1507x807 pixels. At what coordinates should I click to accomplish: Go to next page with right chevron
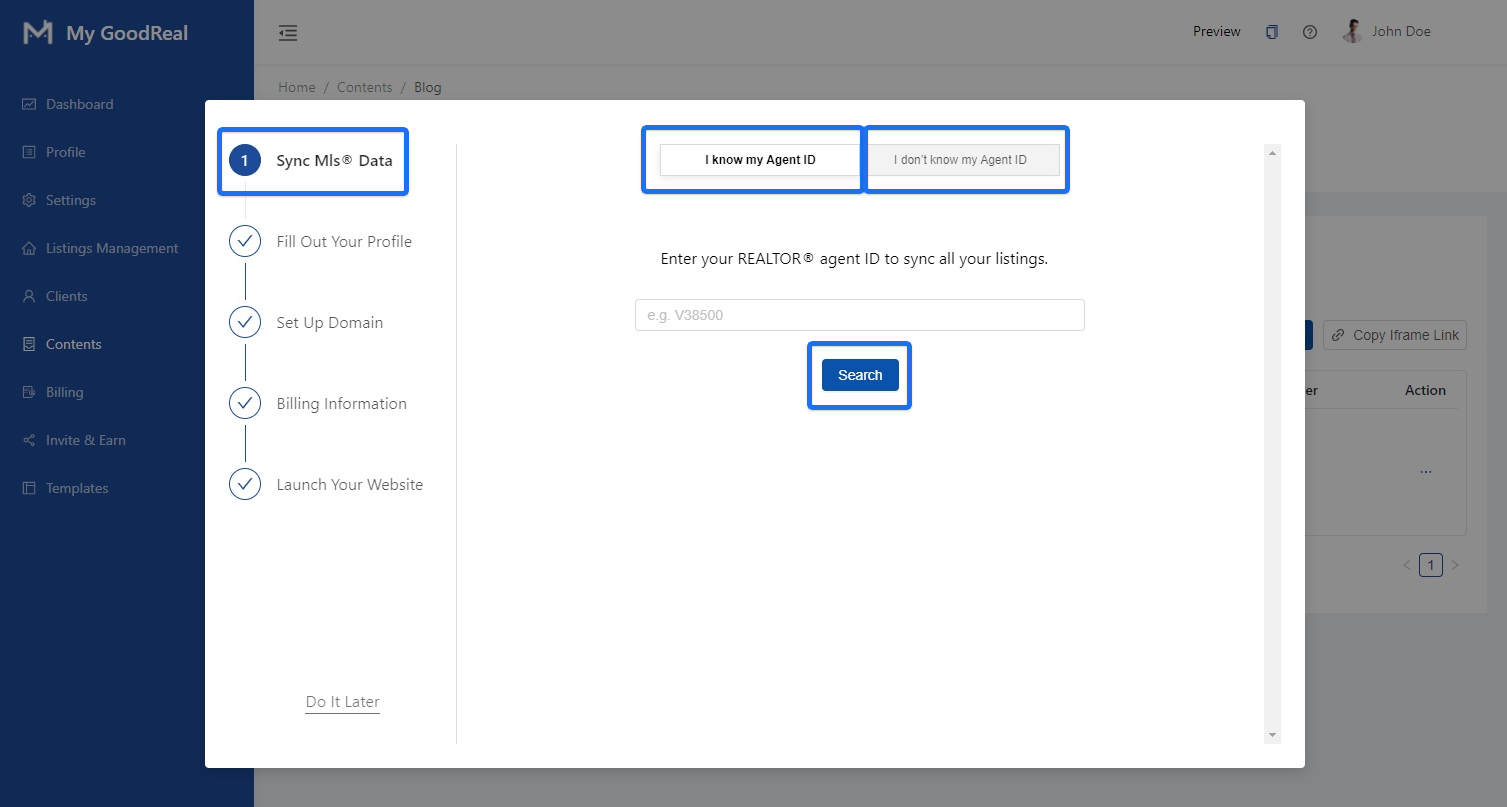[1455, 566]
